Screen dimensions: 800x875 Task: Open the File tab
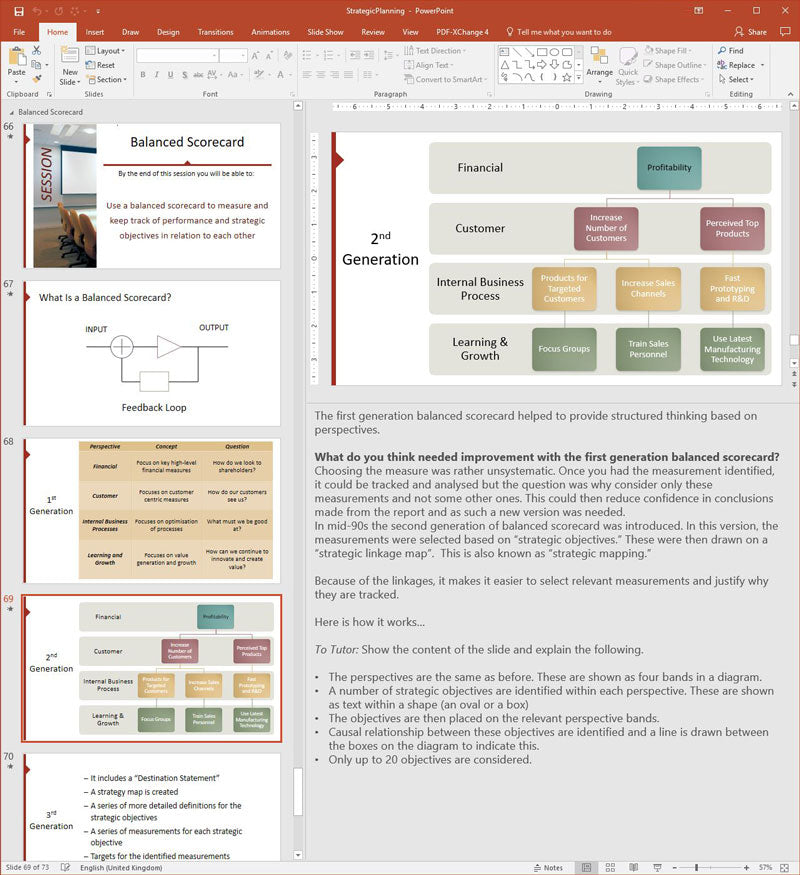[x=19, y=32]
